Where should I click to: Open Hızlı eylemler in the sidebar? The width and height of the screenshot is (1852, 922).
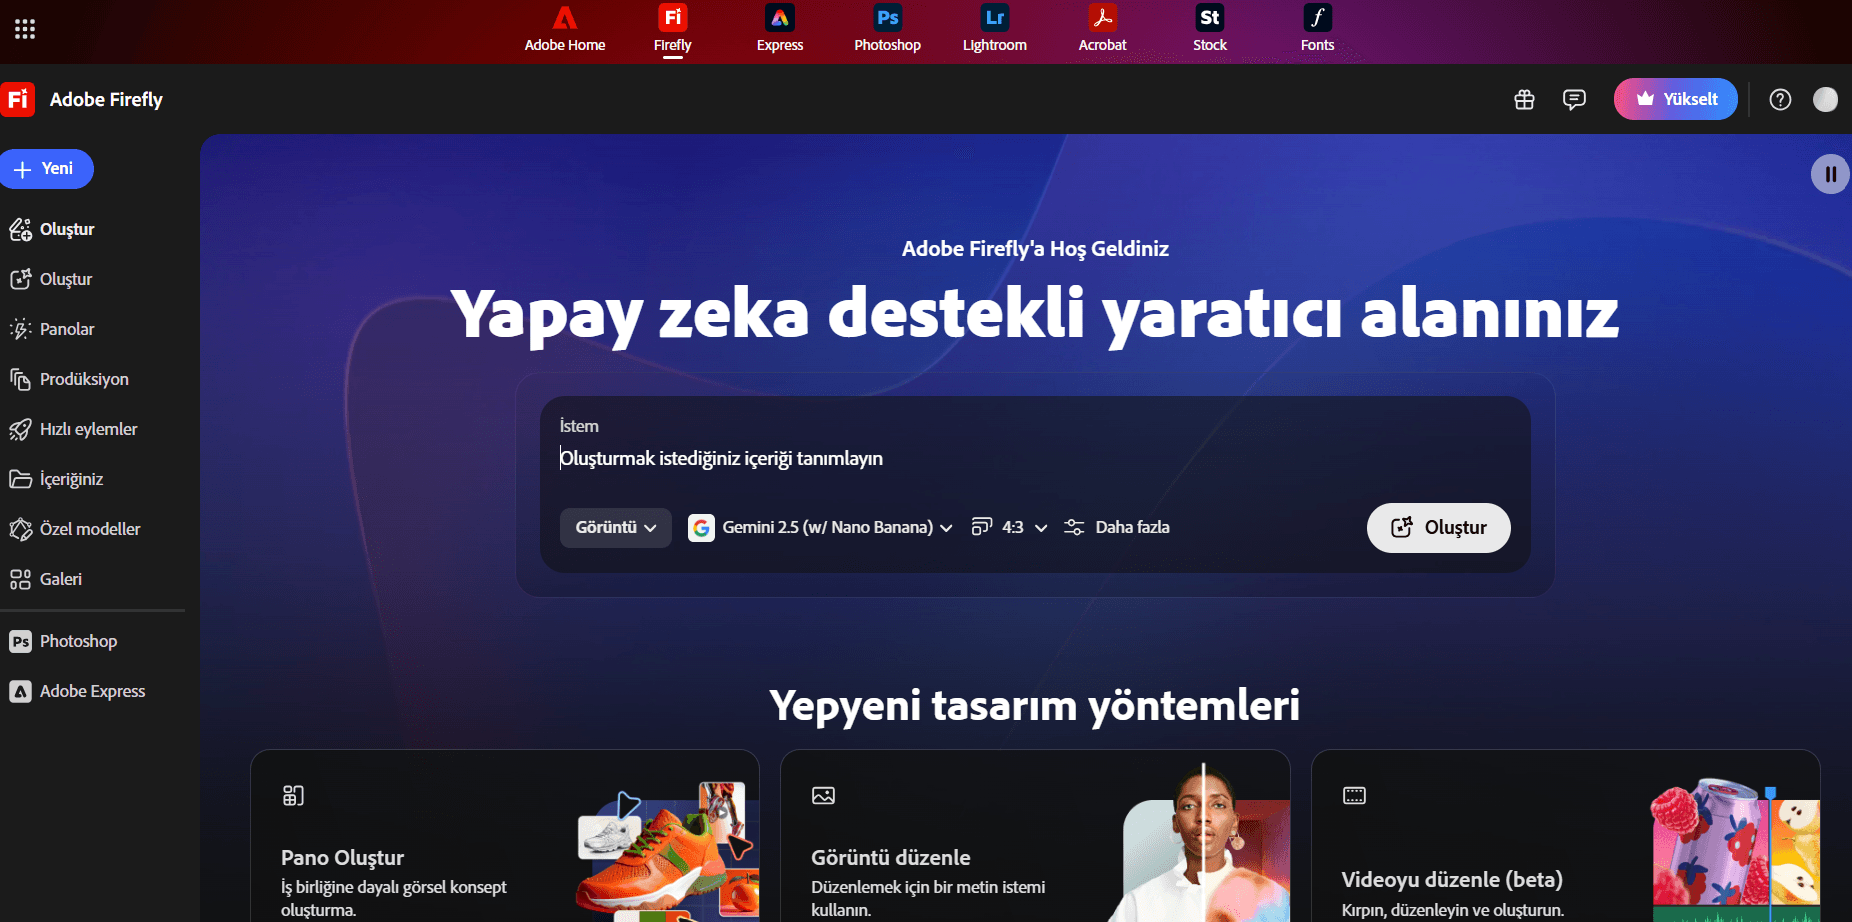click(x=88, y=428)
